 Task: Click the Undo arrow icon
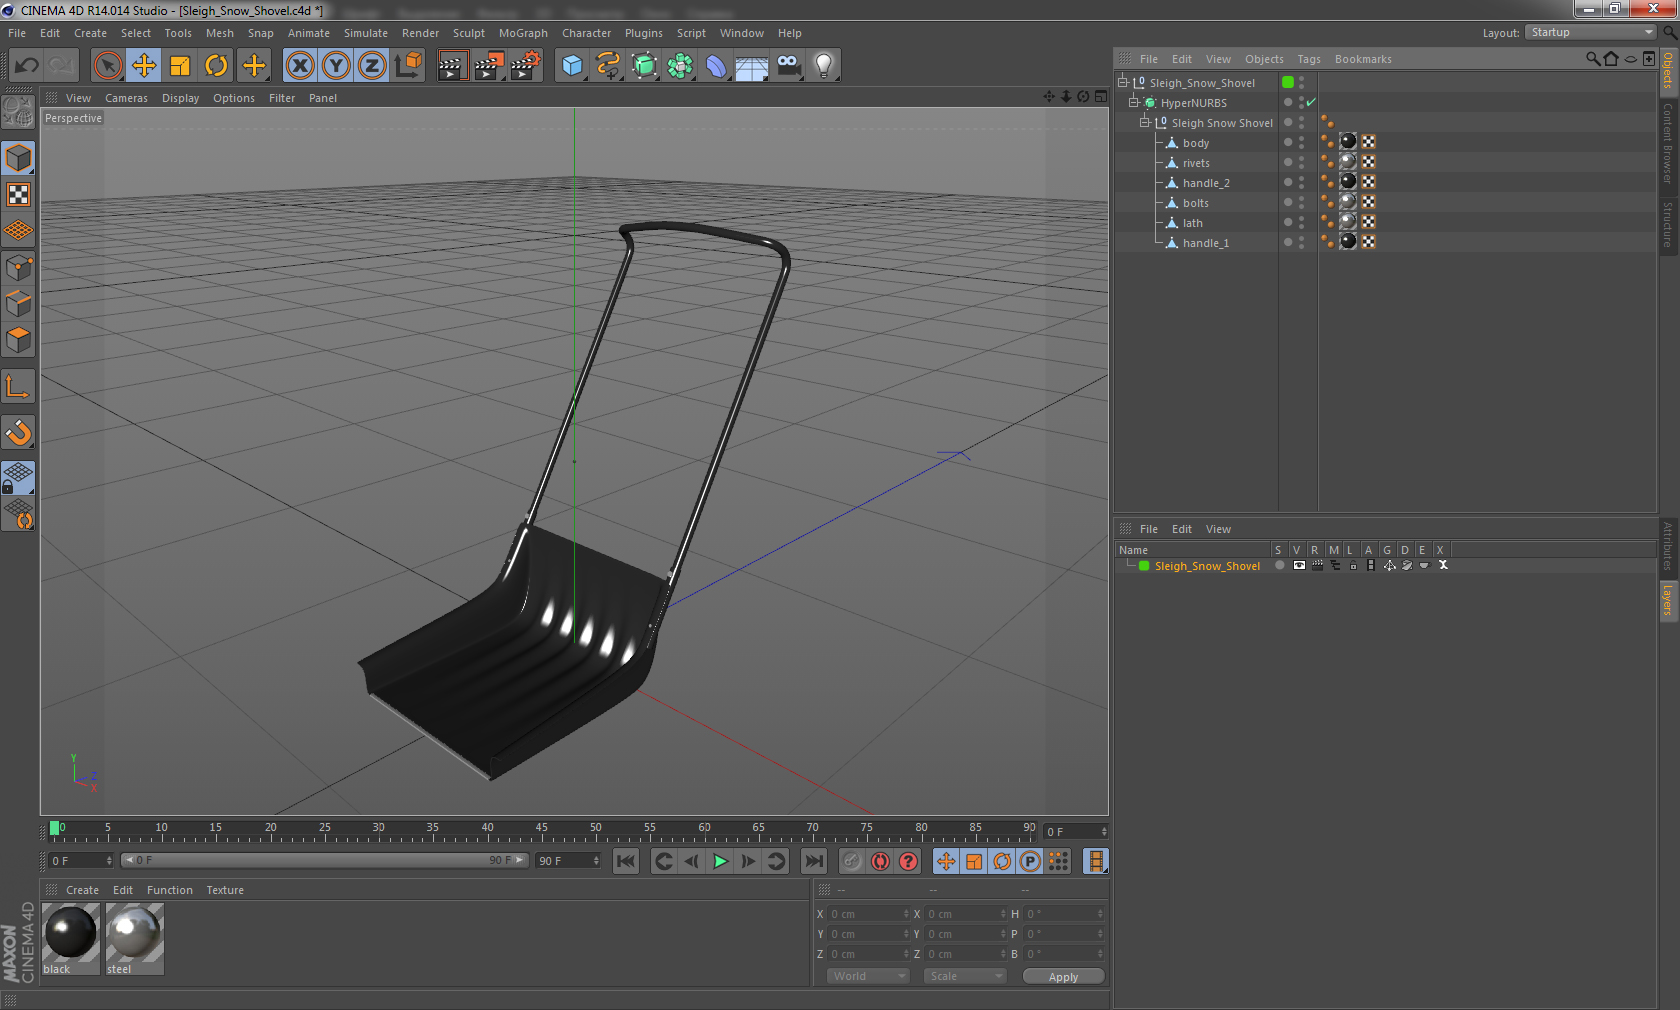[27, 66]
